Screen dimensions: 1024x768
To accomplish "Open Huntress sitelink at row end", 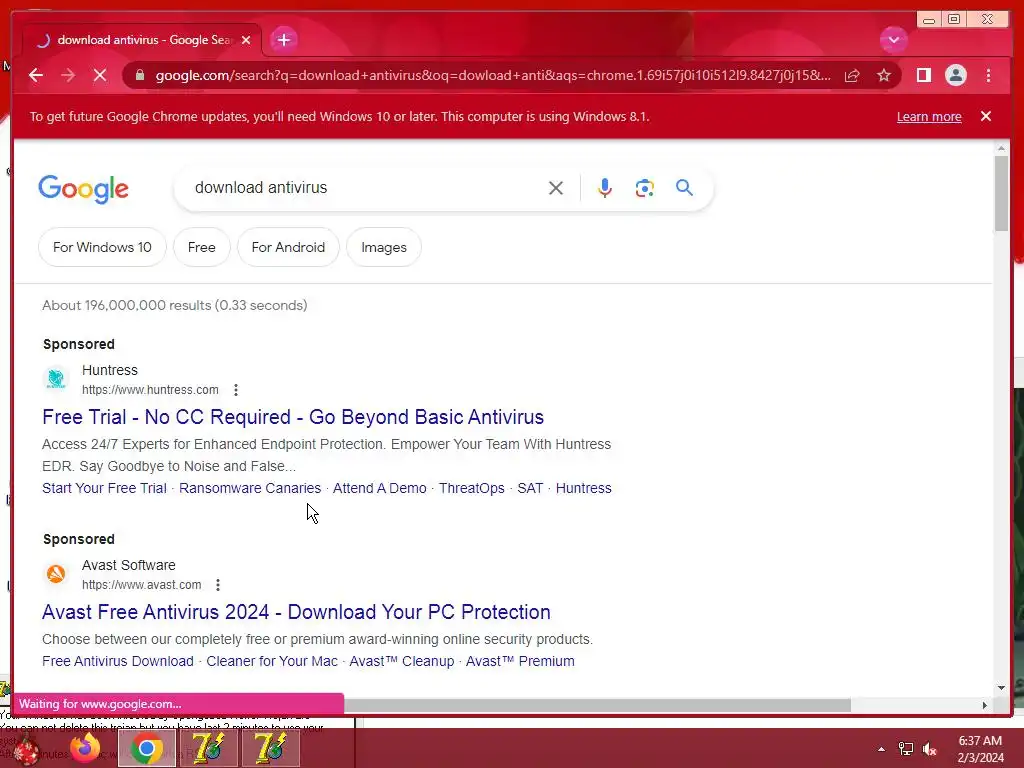I will [x=584, y=488].
